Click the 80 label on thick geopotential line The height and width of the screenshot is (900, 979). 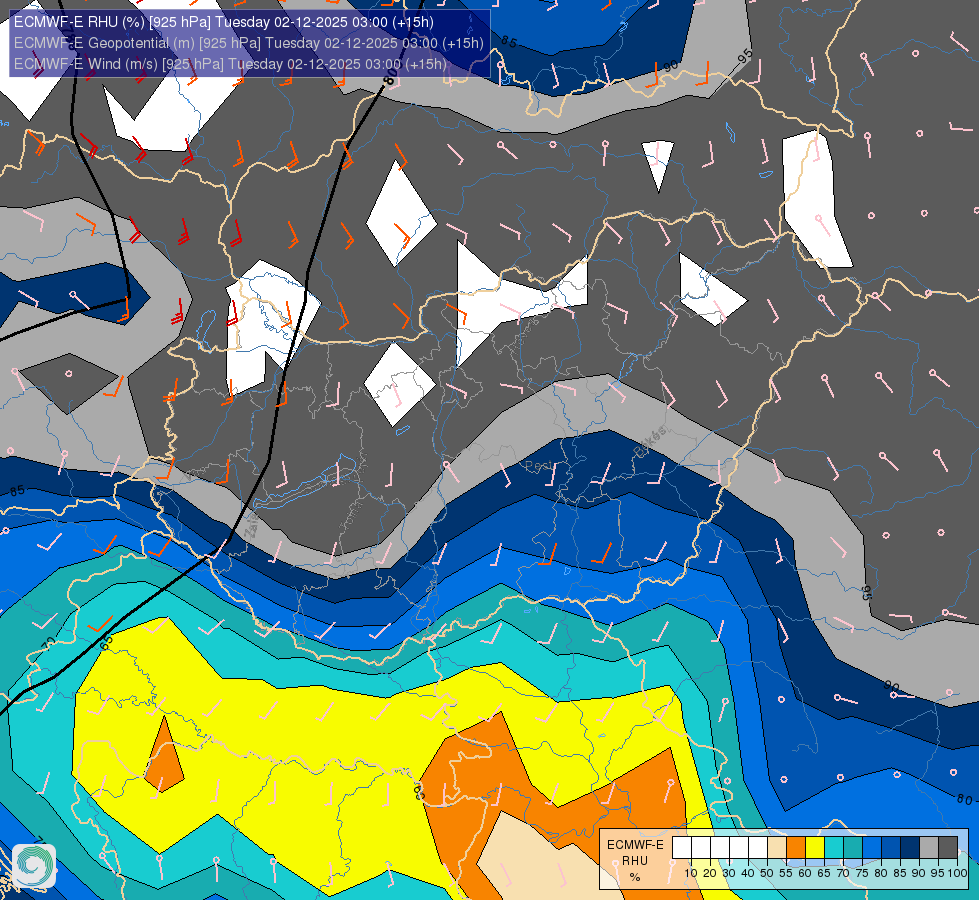[390, 76]
